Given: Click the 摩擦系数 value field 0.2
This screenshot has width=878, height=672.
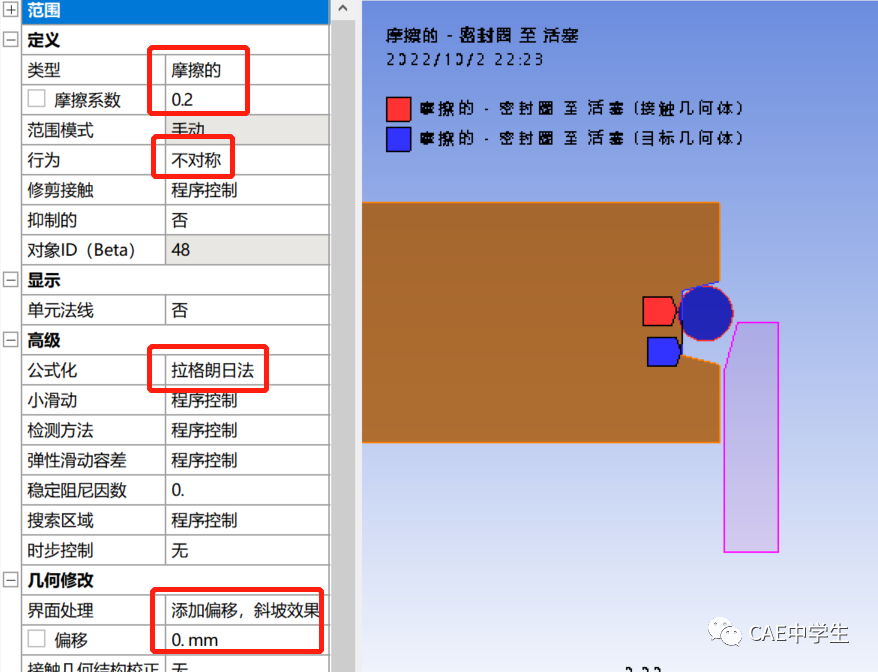Looking at the screenshot, I should pyautogui.click(x=200, y=99).
